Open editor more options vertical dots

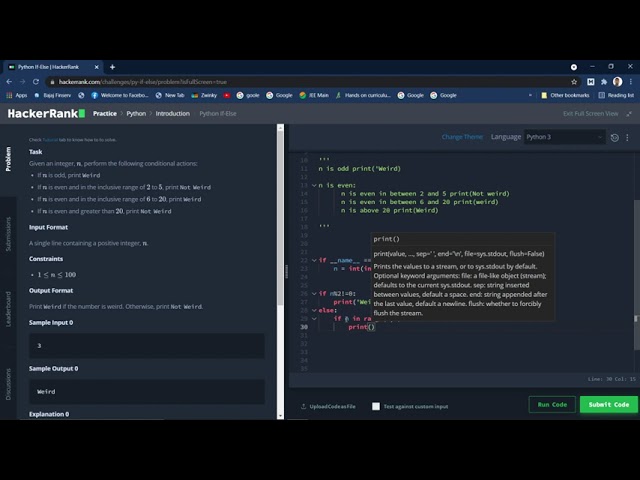pos(627,138)
